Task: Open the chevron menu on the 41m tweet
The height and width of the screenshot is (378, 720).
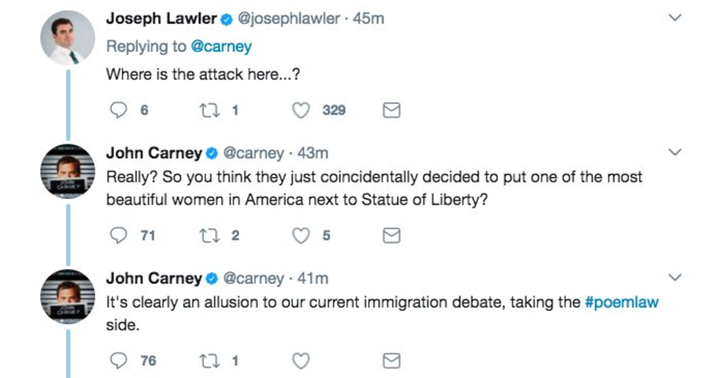Action: click(675, 277)
